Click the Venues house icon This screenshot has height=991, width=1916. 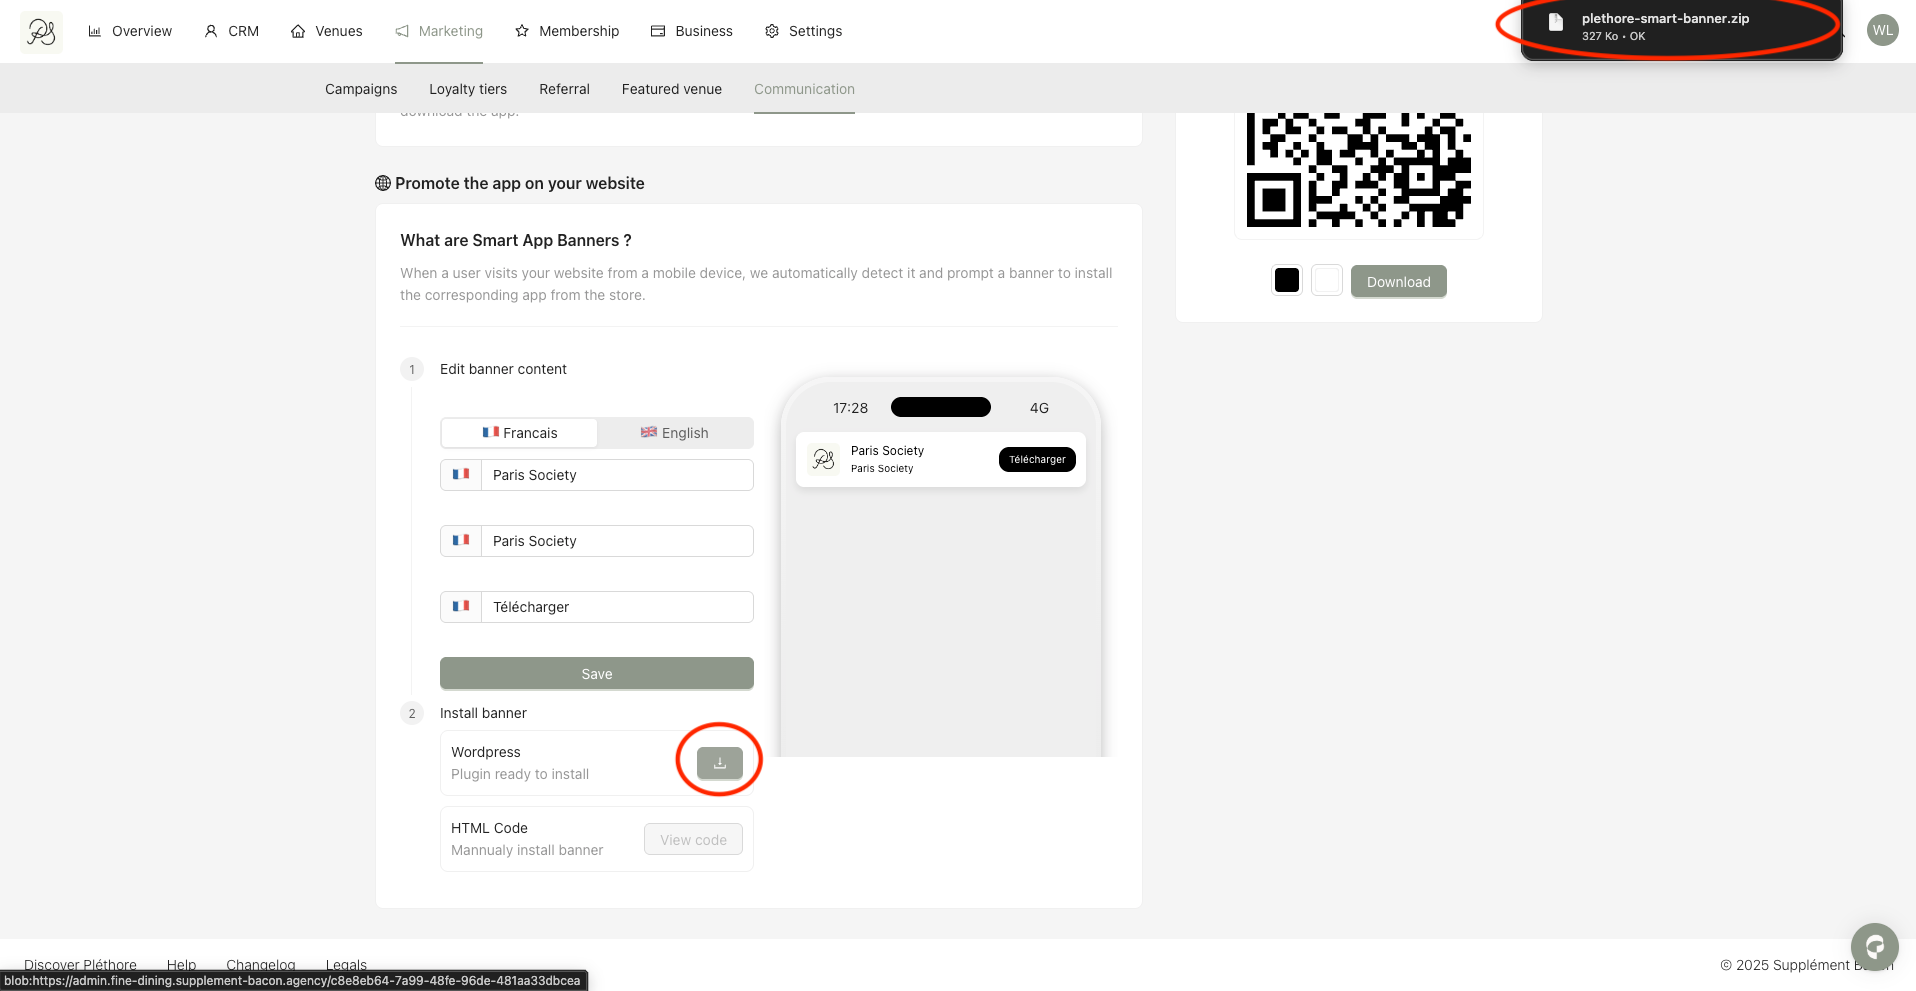tap(298, 31)
